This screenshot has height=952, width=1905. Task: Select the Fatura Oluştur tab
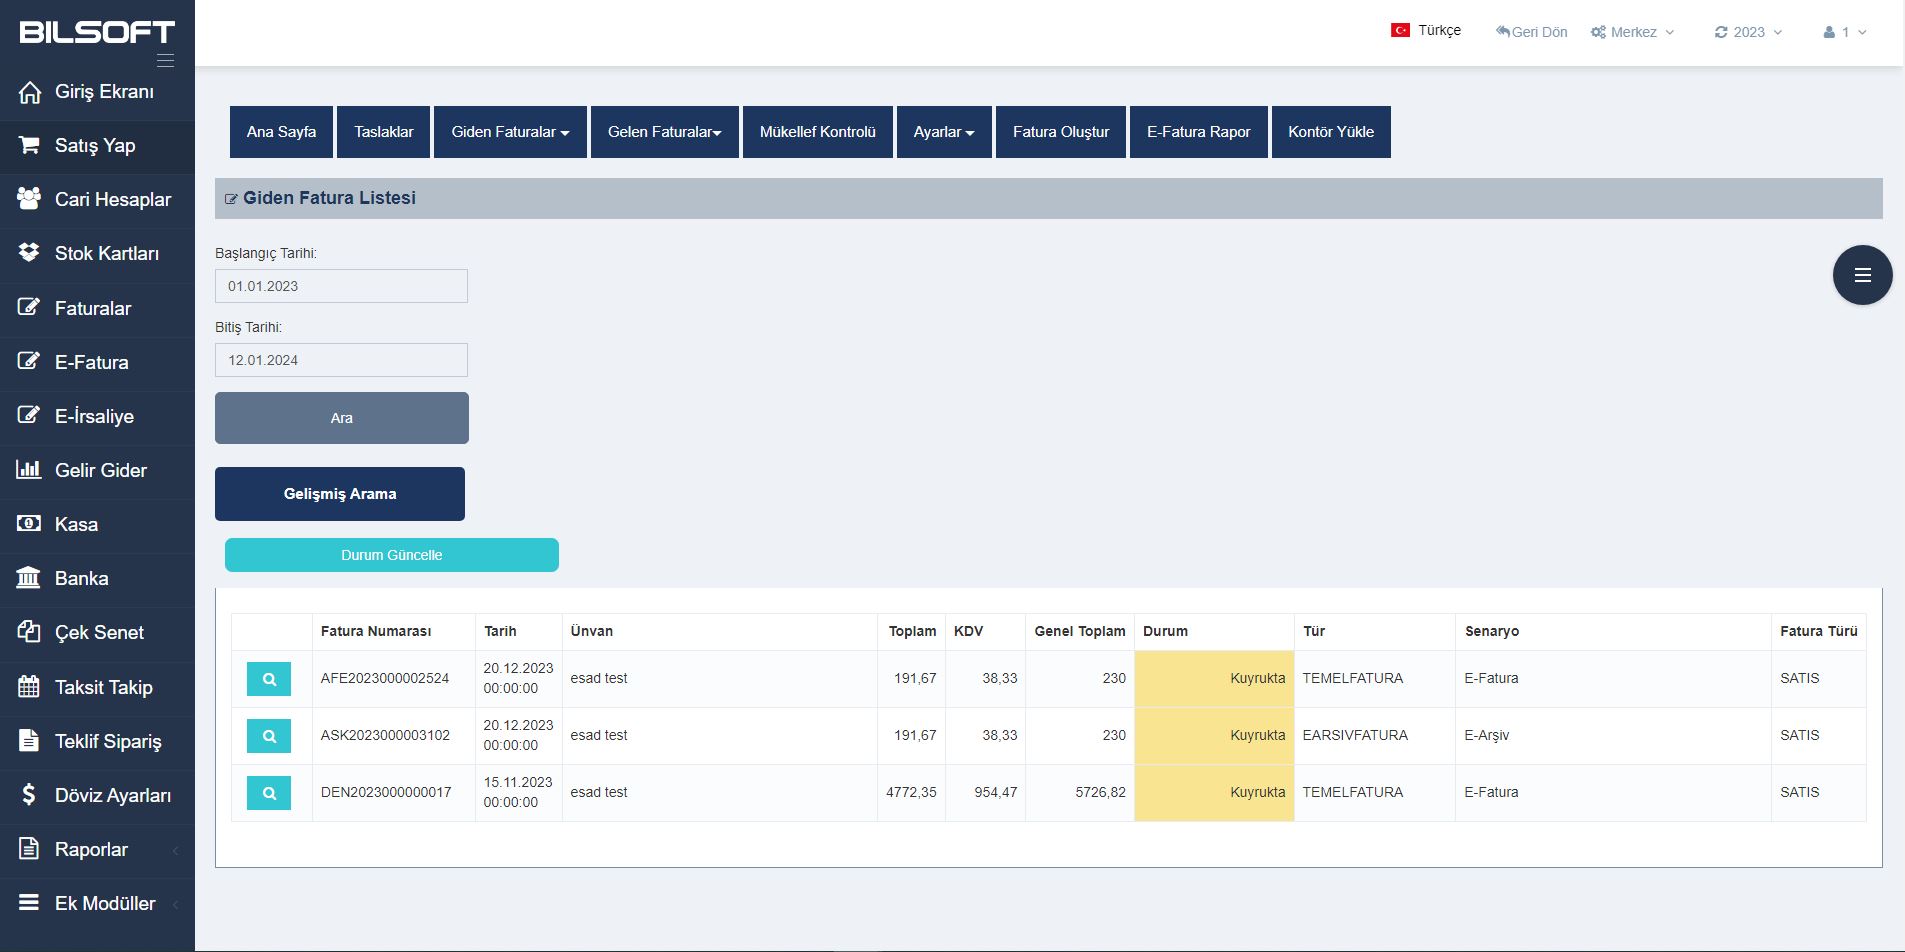[x=1061, y=132]
